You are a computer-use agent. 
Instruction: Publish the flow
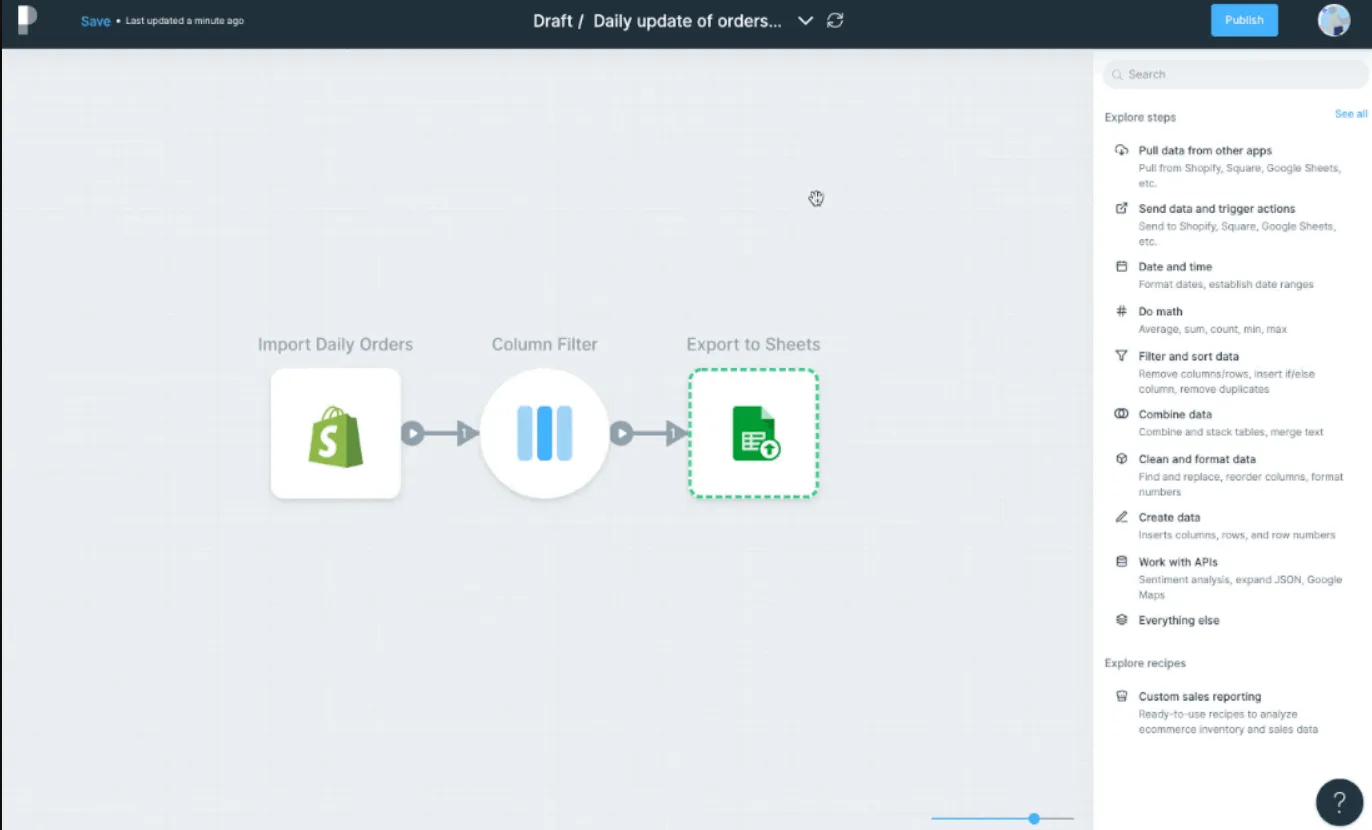1244,20
